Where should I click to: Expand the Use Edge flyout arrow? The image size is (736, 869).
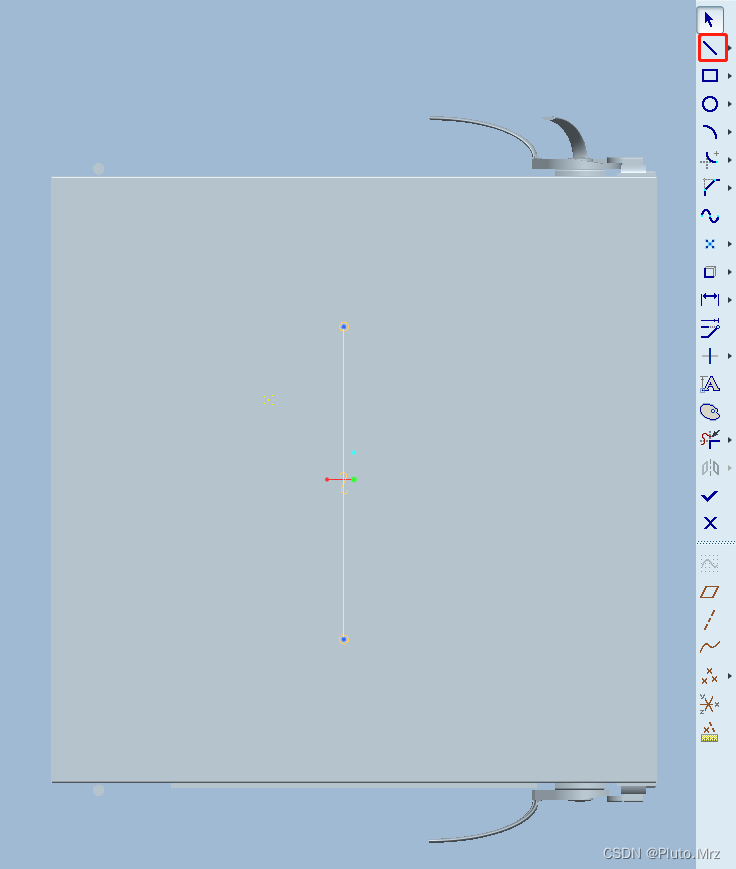(730, 272)
